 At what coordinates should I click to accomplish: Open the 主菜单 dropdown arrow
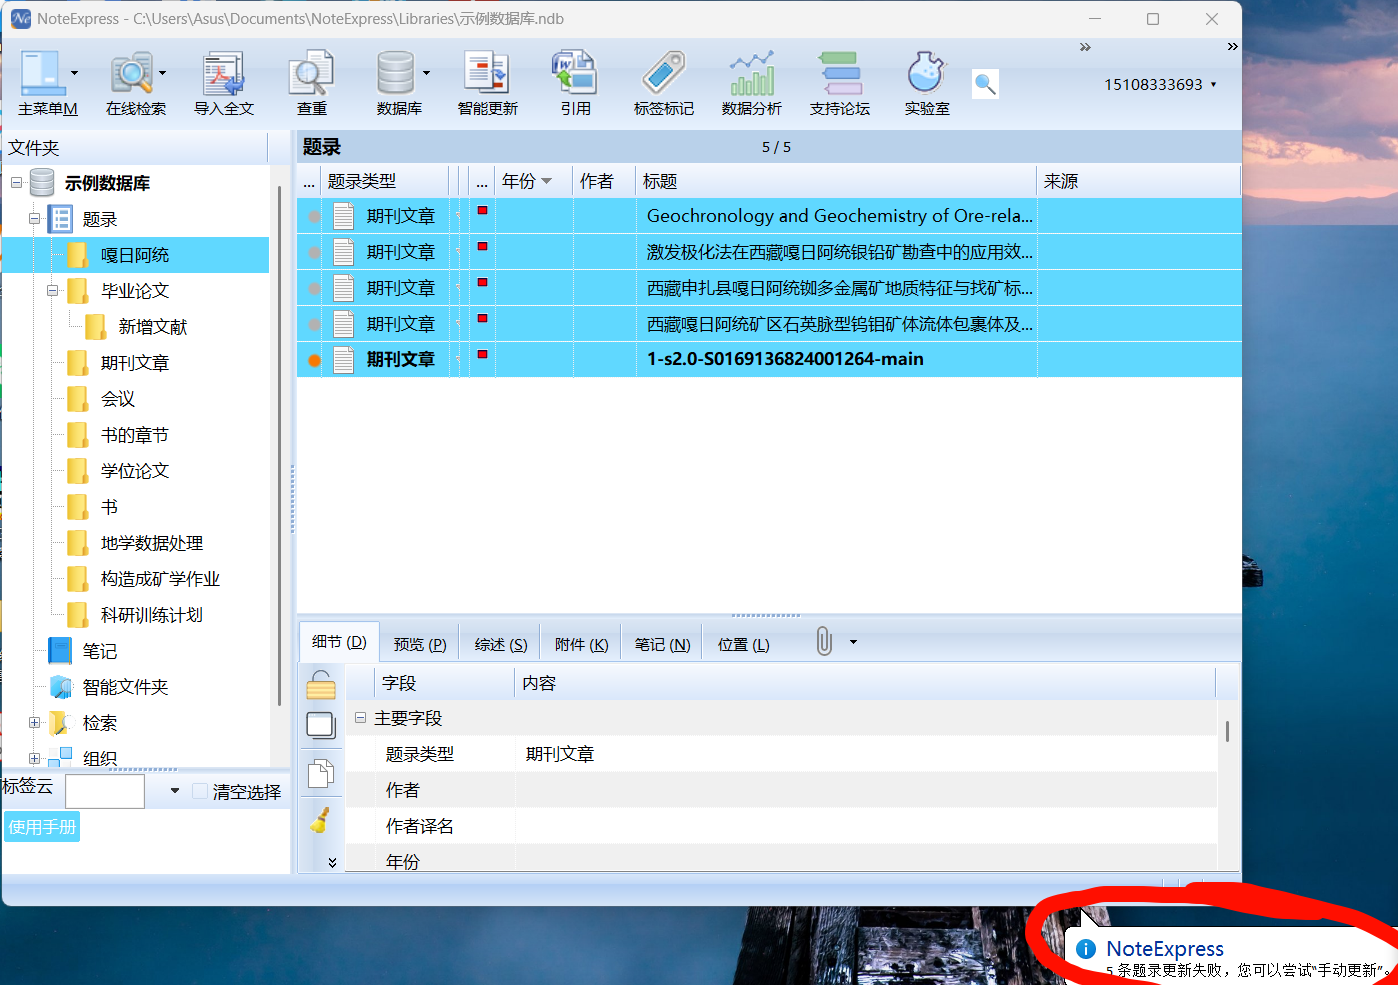(x=75, y=73)
